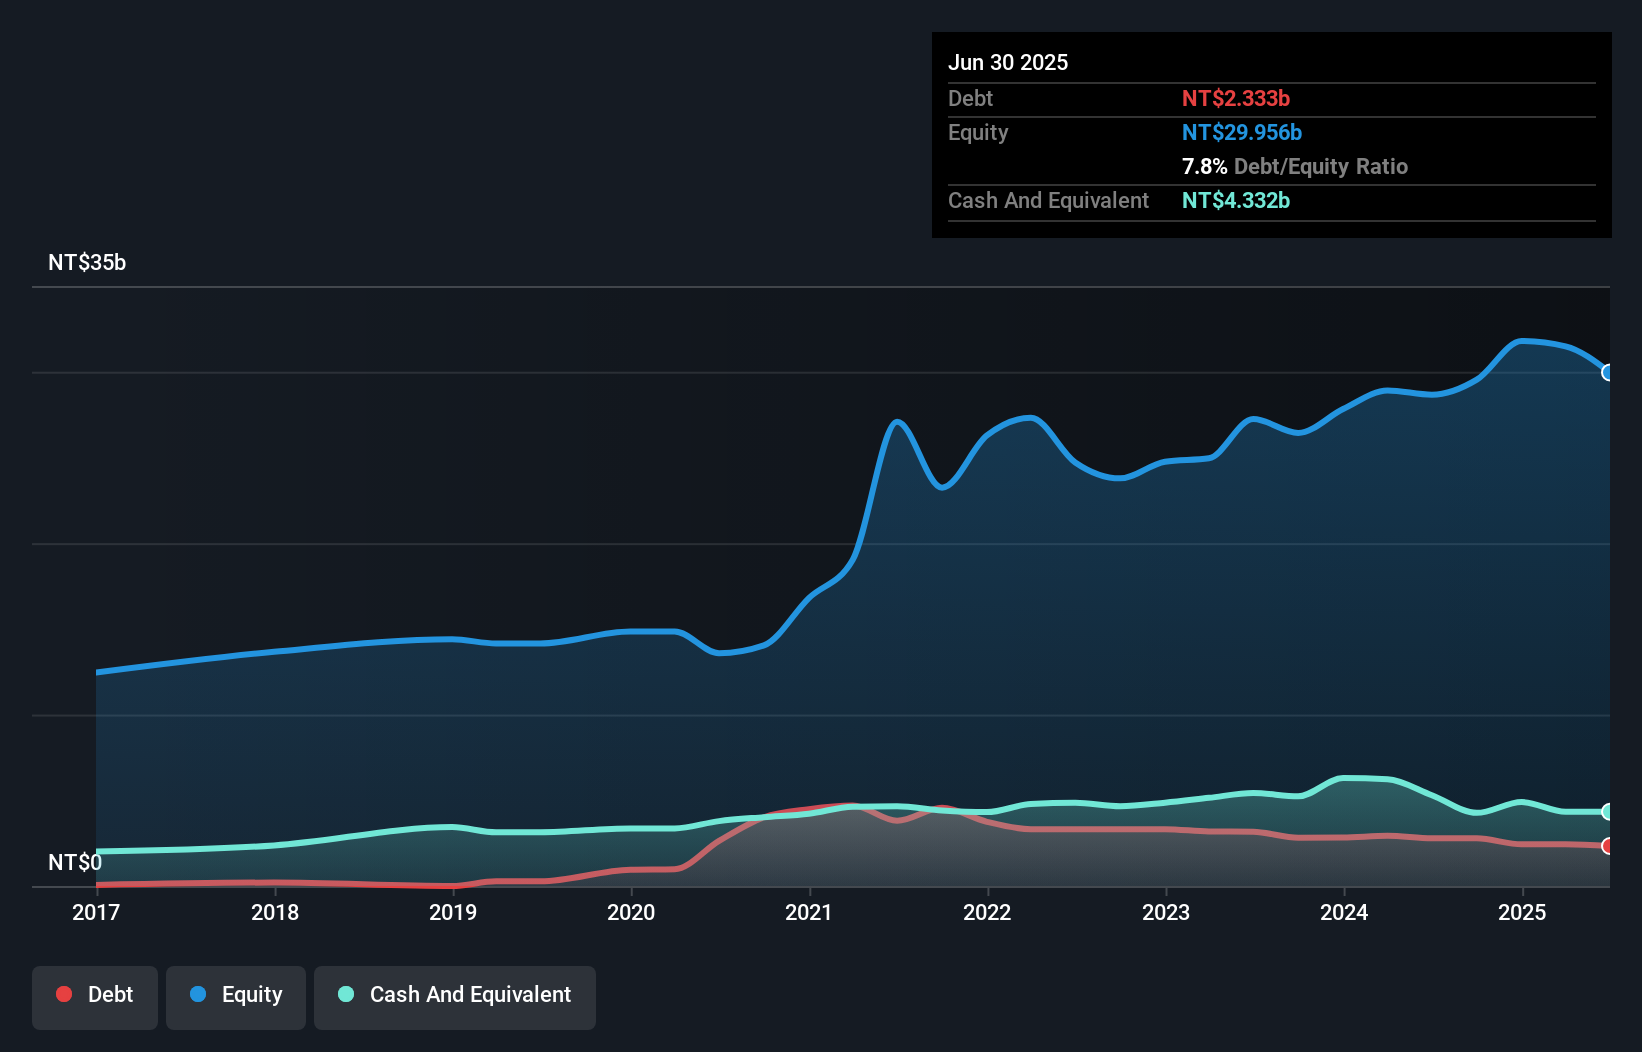Toggle the Debt series legend button

pyautogui.click(x=95, y=997)
